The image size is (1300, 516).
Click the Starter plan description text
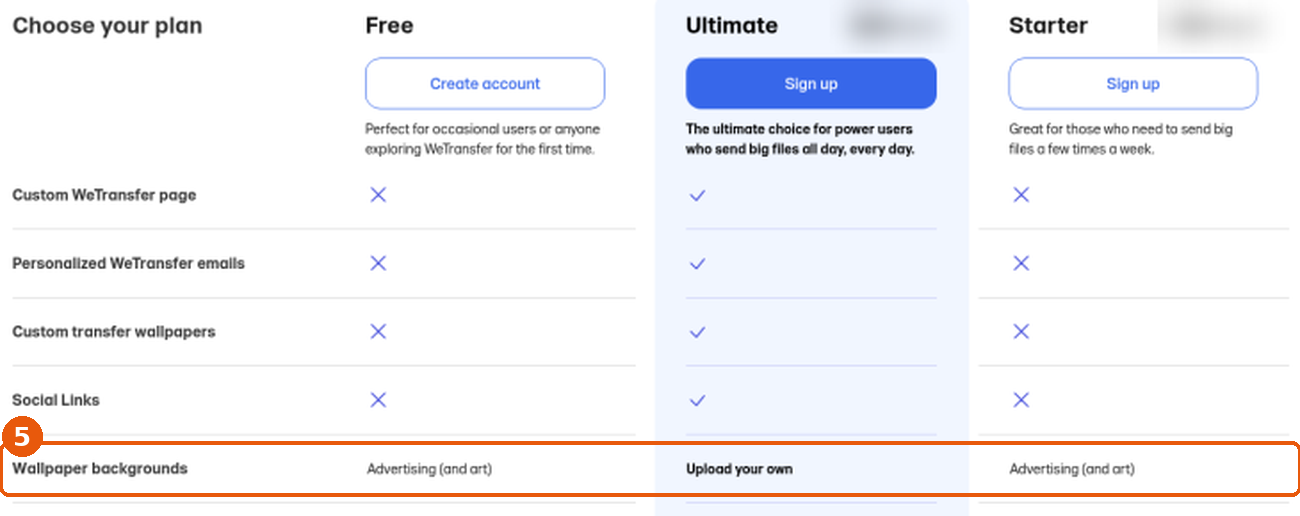1120,139
